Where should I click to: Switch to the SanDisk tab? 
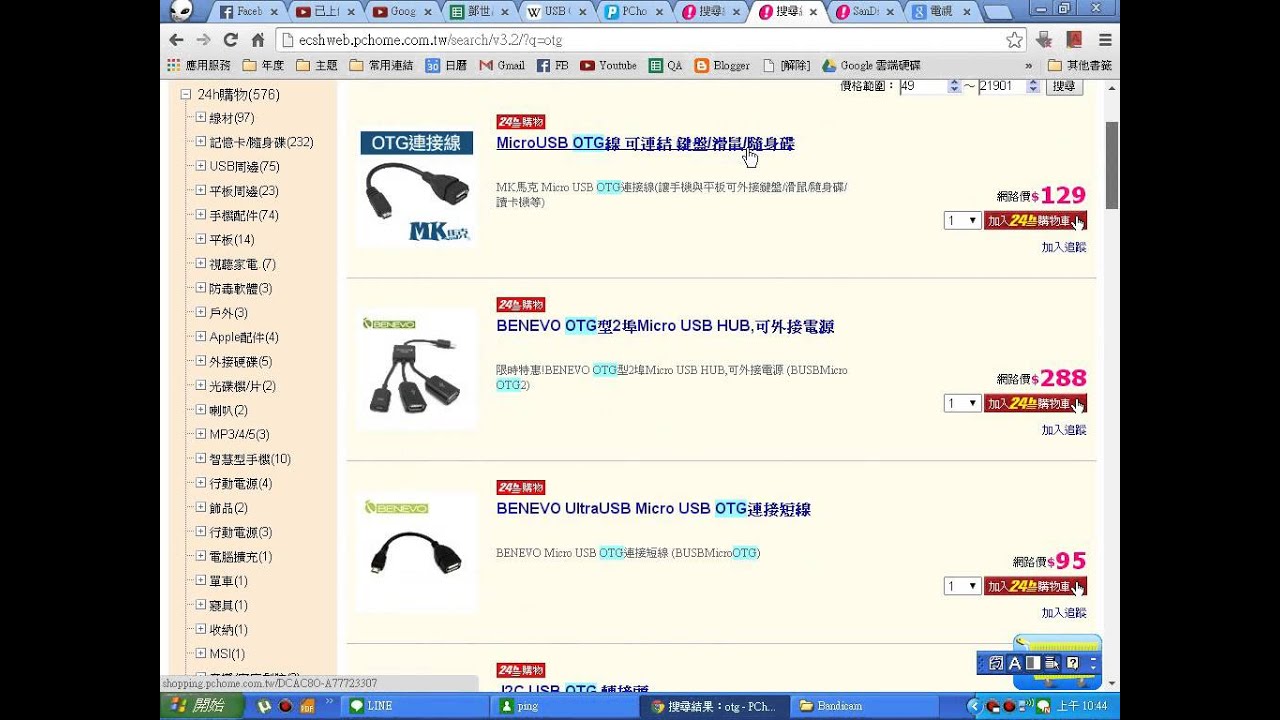866,12
